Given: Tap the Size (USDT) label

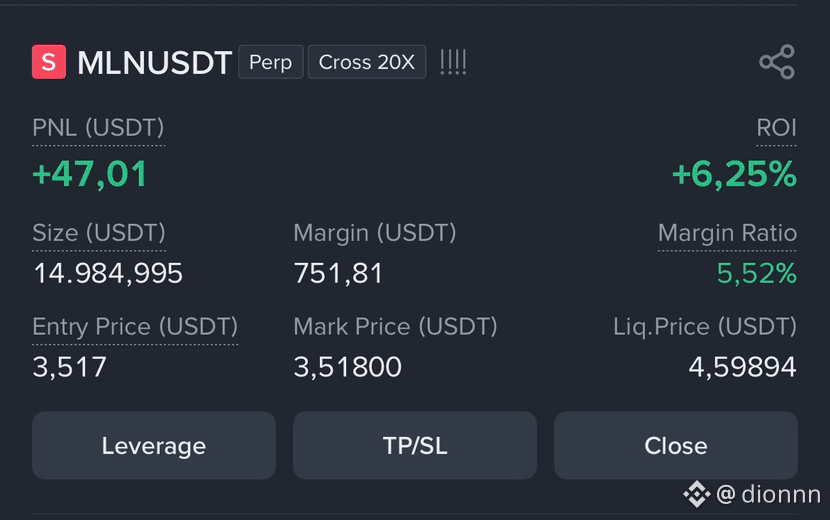Looking at the screenshot, I should coord(99,233).
